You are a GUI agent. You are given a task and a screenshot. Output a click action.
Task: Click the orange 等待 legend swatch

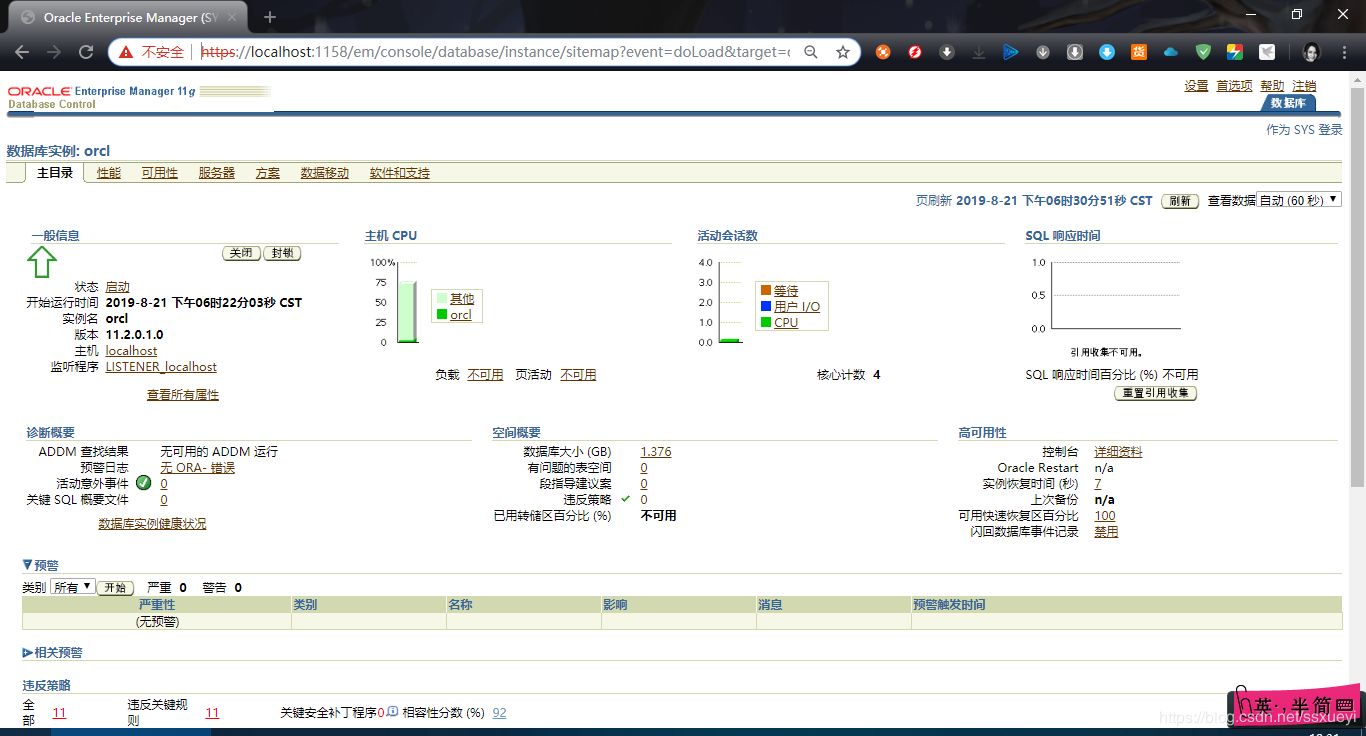tap(765, 290)
